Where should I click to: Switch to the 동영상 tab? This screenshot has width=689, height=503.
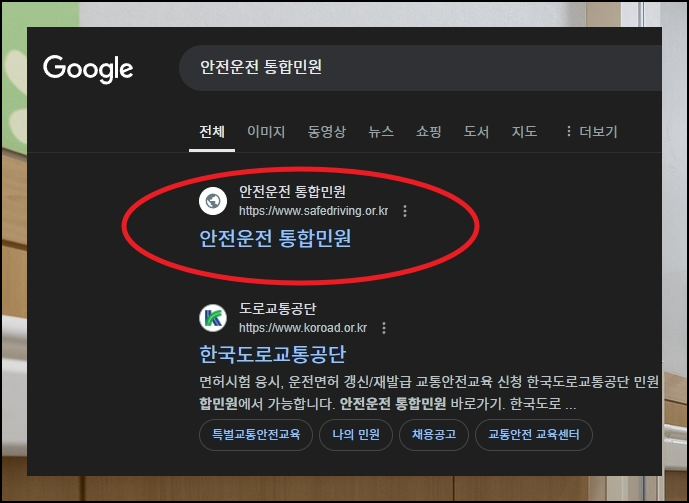click(x=326, y=131)
